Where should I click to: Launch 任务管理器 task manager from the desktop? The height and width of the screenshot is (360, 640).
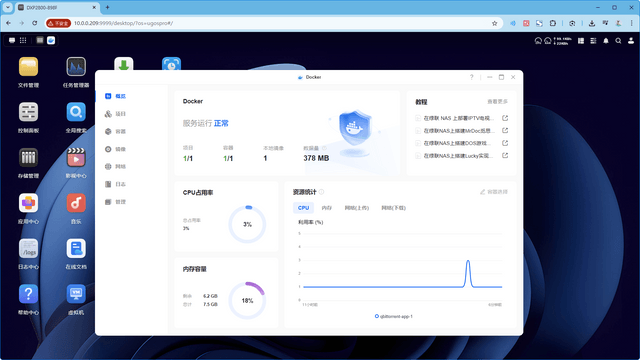pos(76,67)
